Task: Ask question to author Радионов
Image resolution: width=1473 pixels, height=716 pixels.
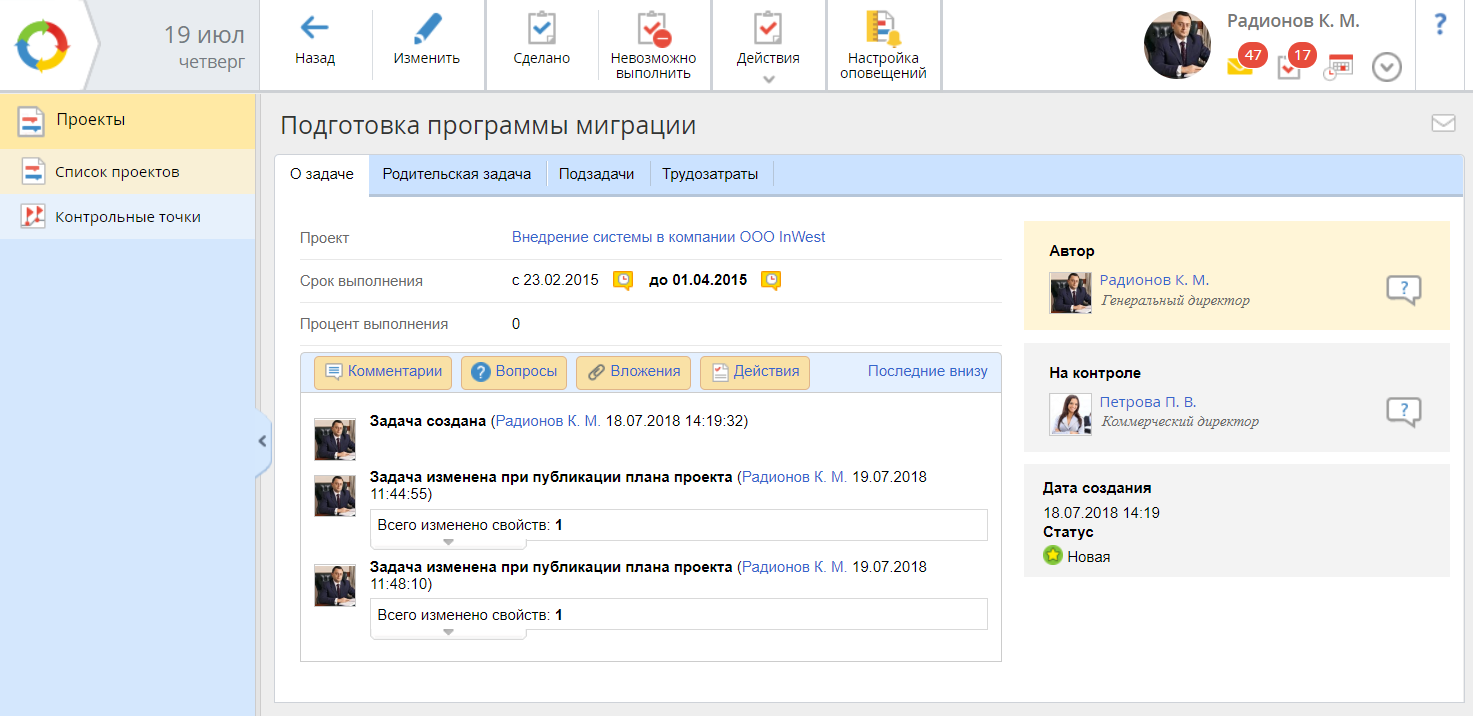Action: click(1403, 291)
